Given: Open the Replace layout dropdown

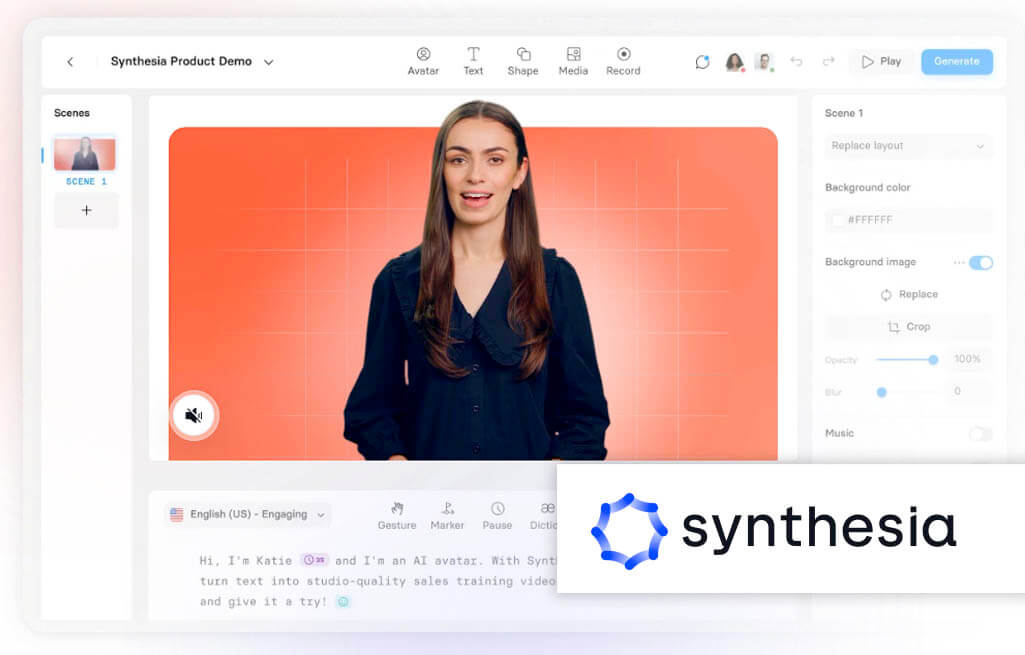Looking at the screenshot, I should (x=908, y=146).
